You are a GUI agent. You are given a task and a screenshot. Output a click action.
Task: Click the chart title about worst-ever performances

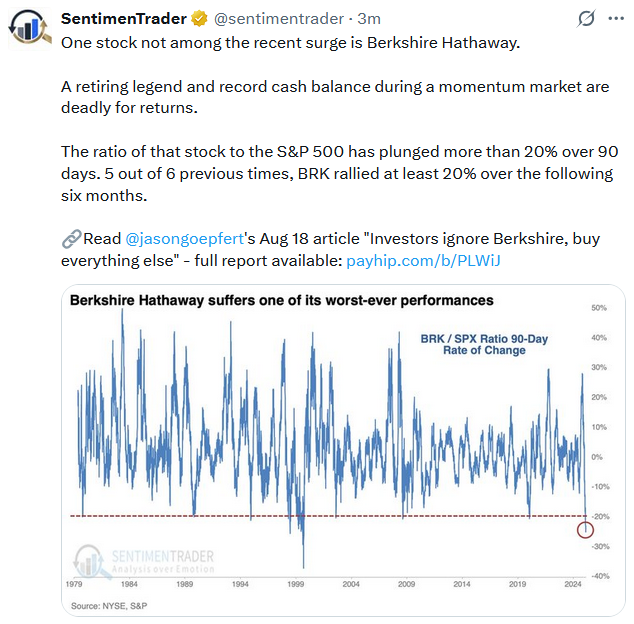click(x=281, y=300)
